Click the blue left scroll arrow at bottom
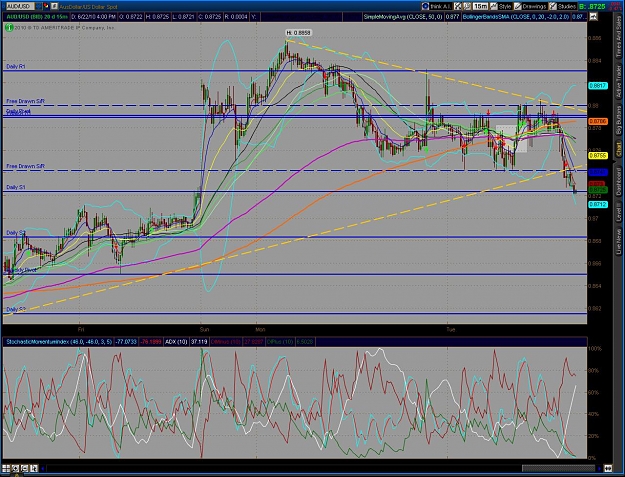Image resolution: width=625 pixels, height=477 pixels. pos(43,469)
